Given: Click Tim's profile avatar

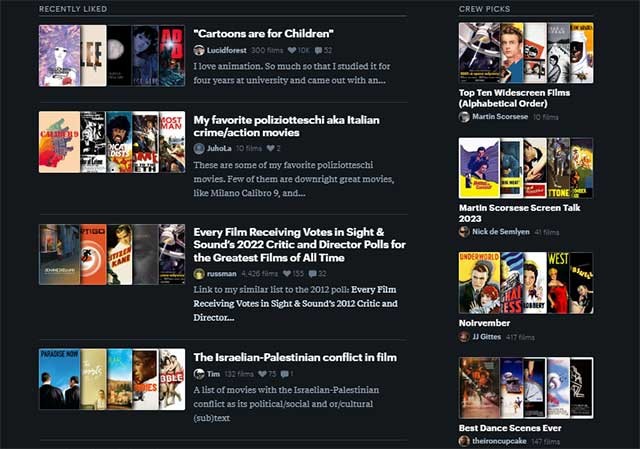Looking at the screenshot, I should click(x=199, y=374).
